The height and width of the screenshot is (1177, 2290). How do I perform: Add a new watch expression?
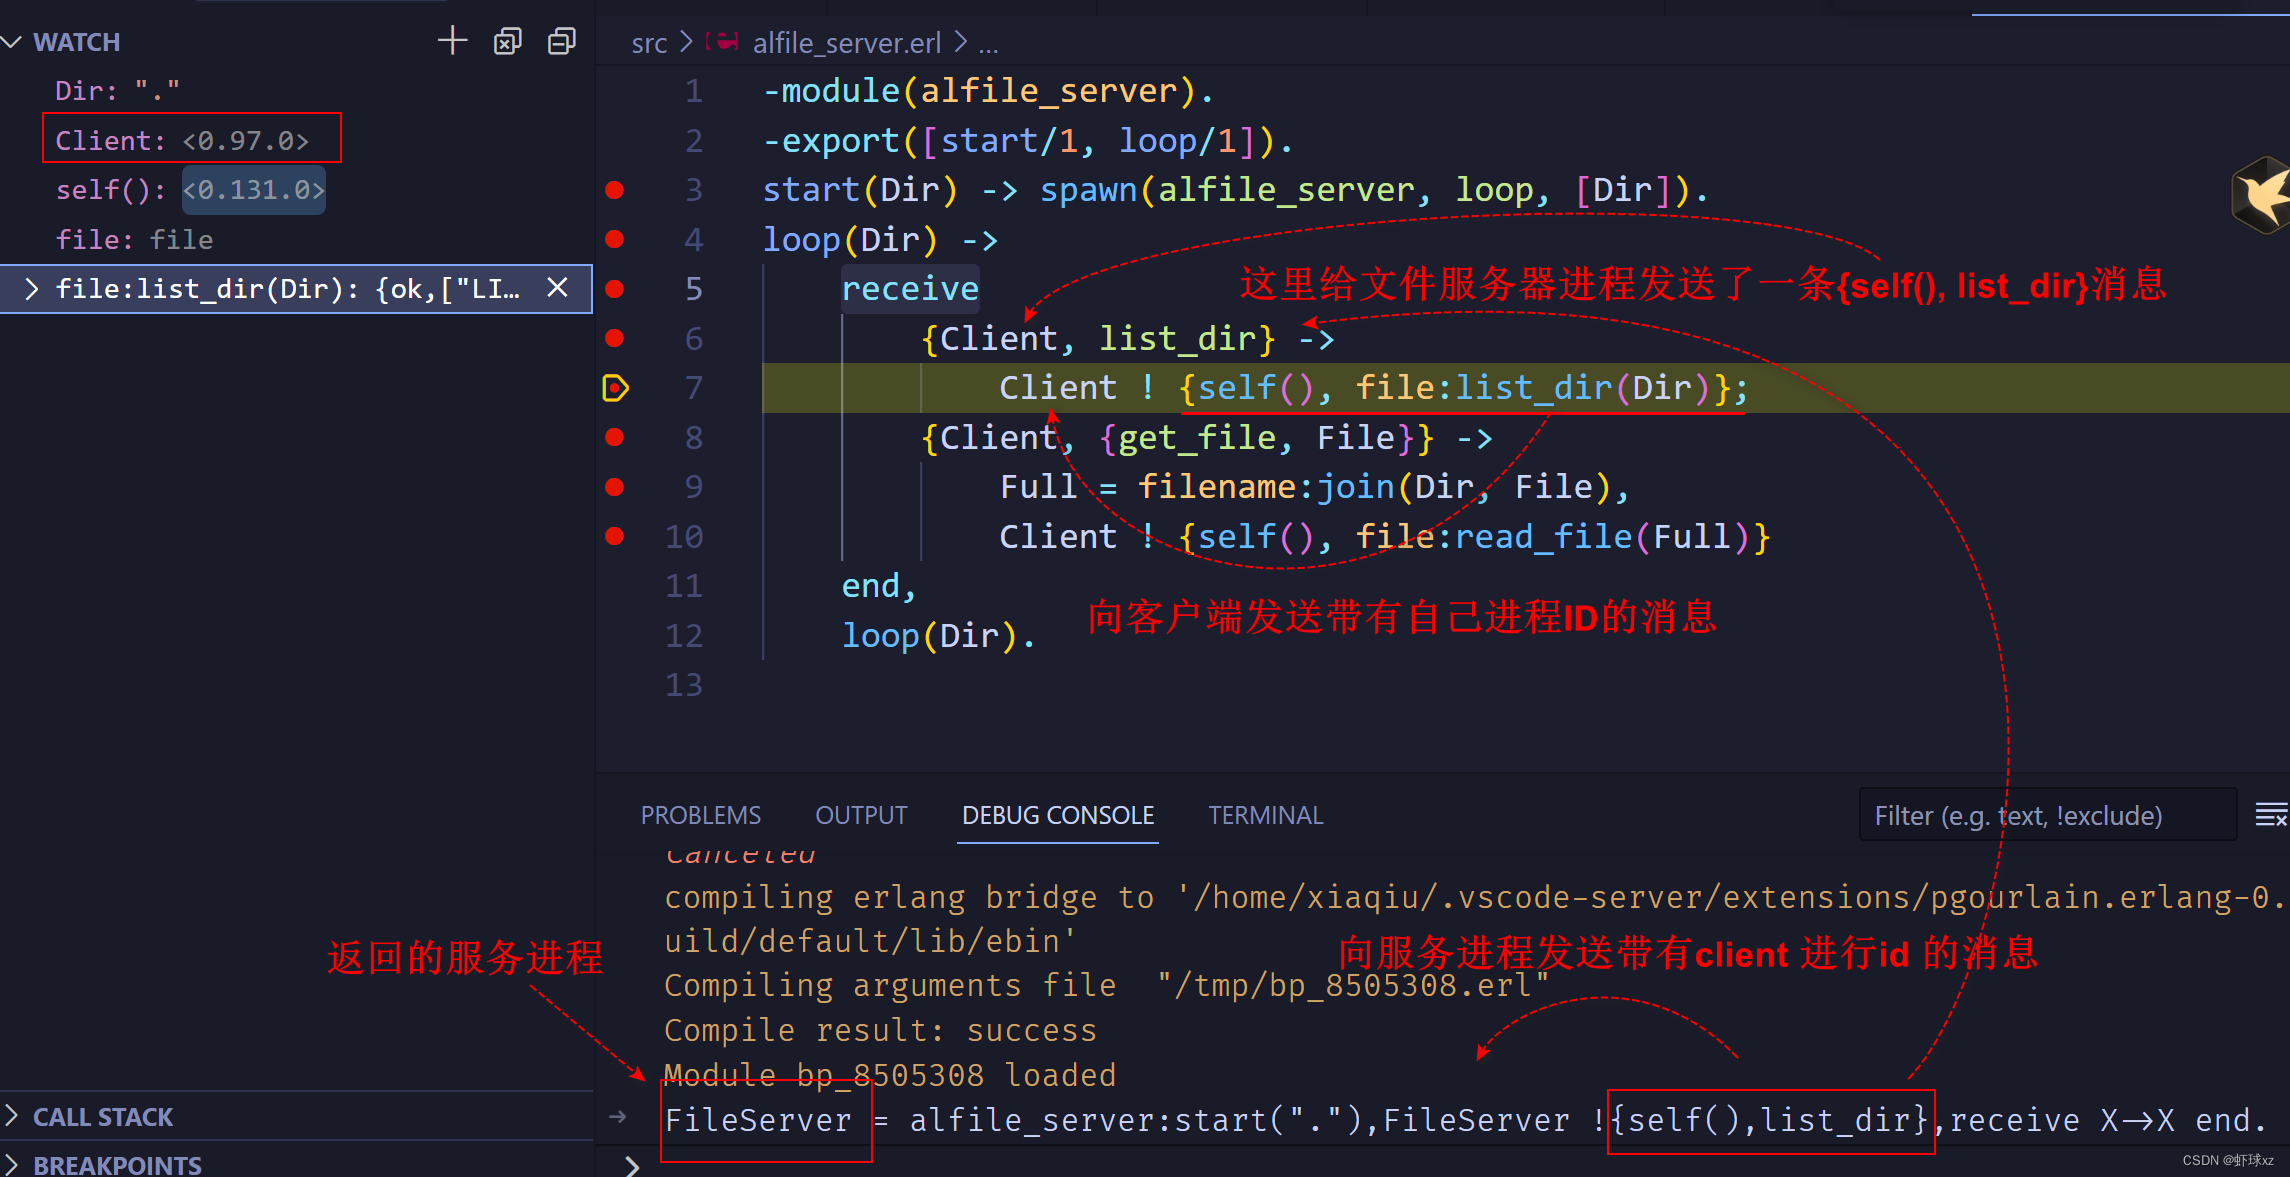tap(453, 41)
